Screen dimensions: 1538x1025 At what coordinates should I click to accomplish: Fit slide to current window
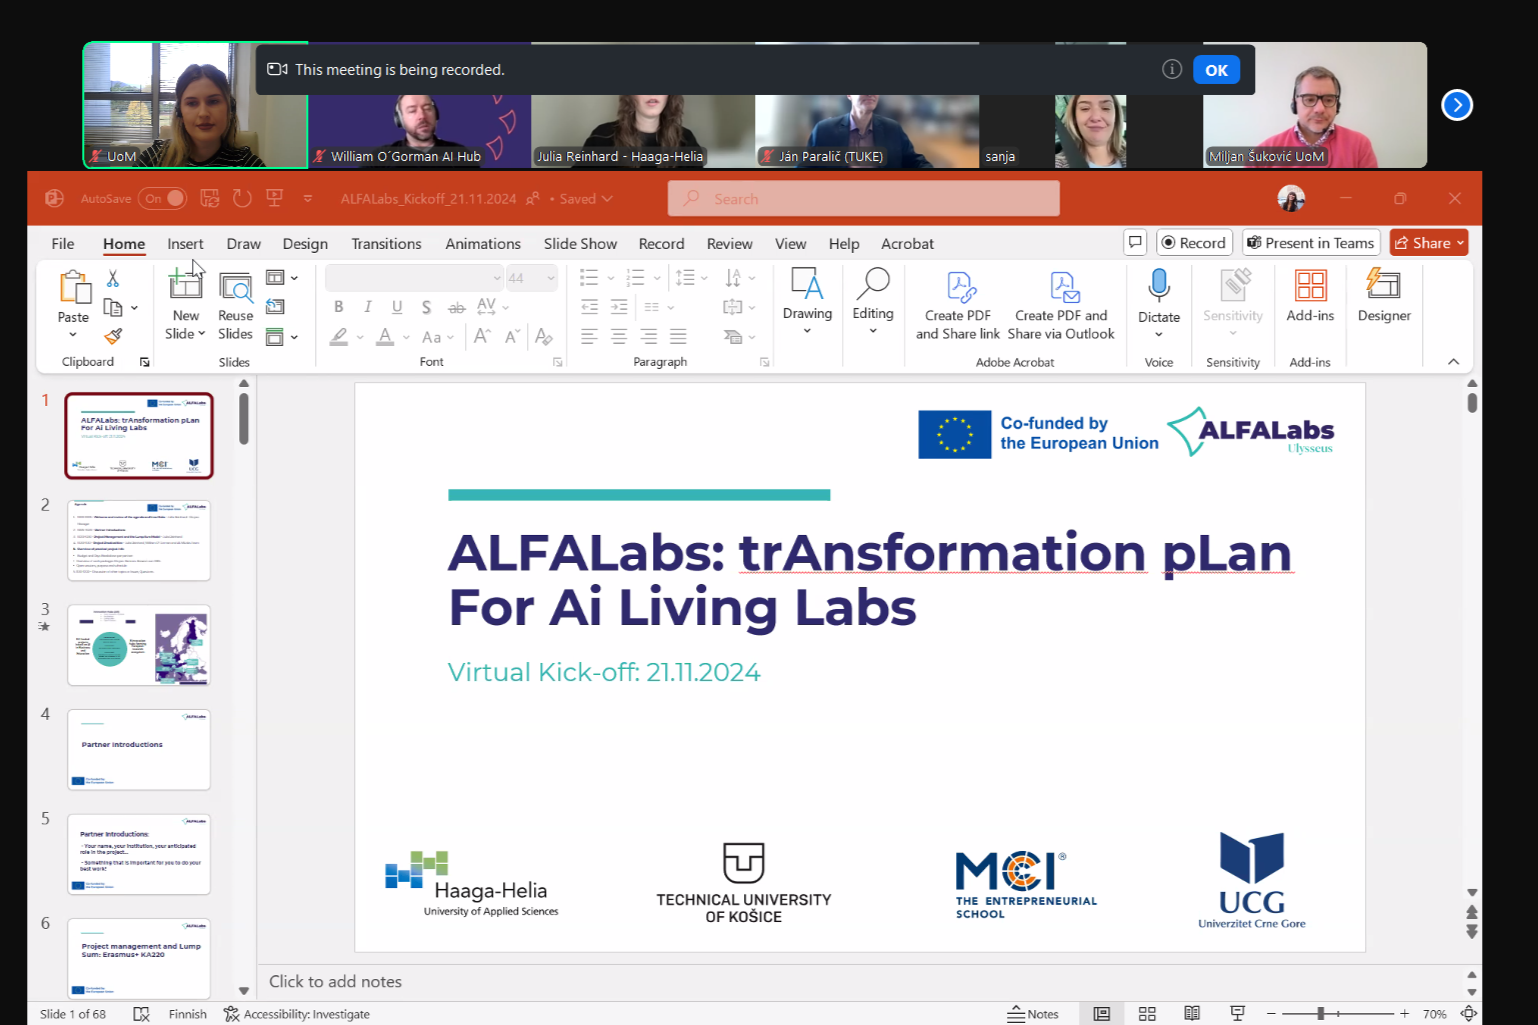click(x=1468, y=1014)
